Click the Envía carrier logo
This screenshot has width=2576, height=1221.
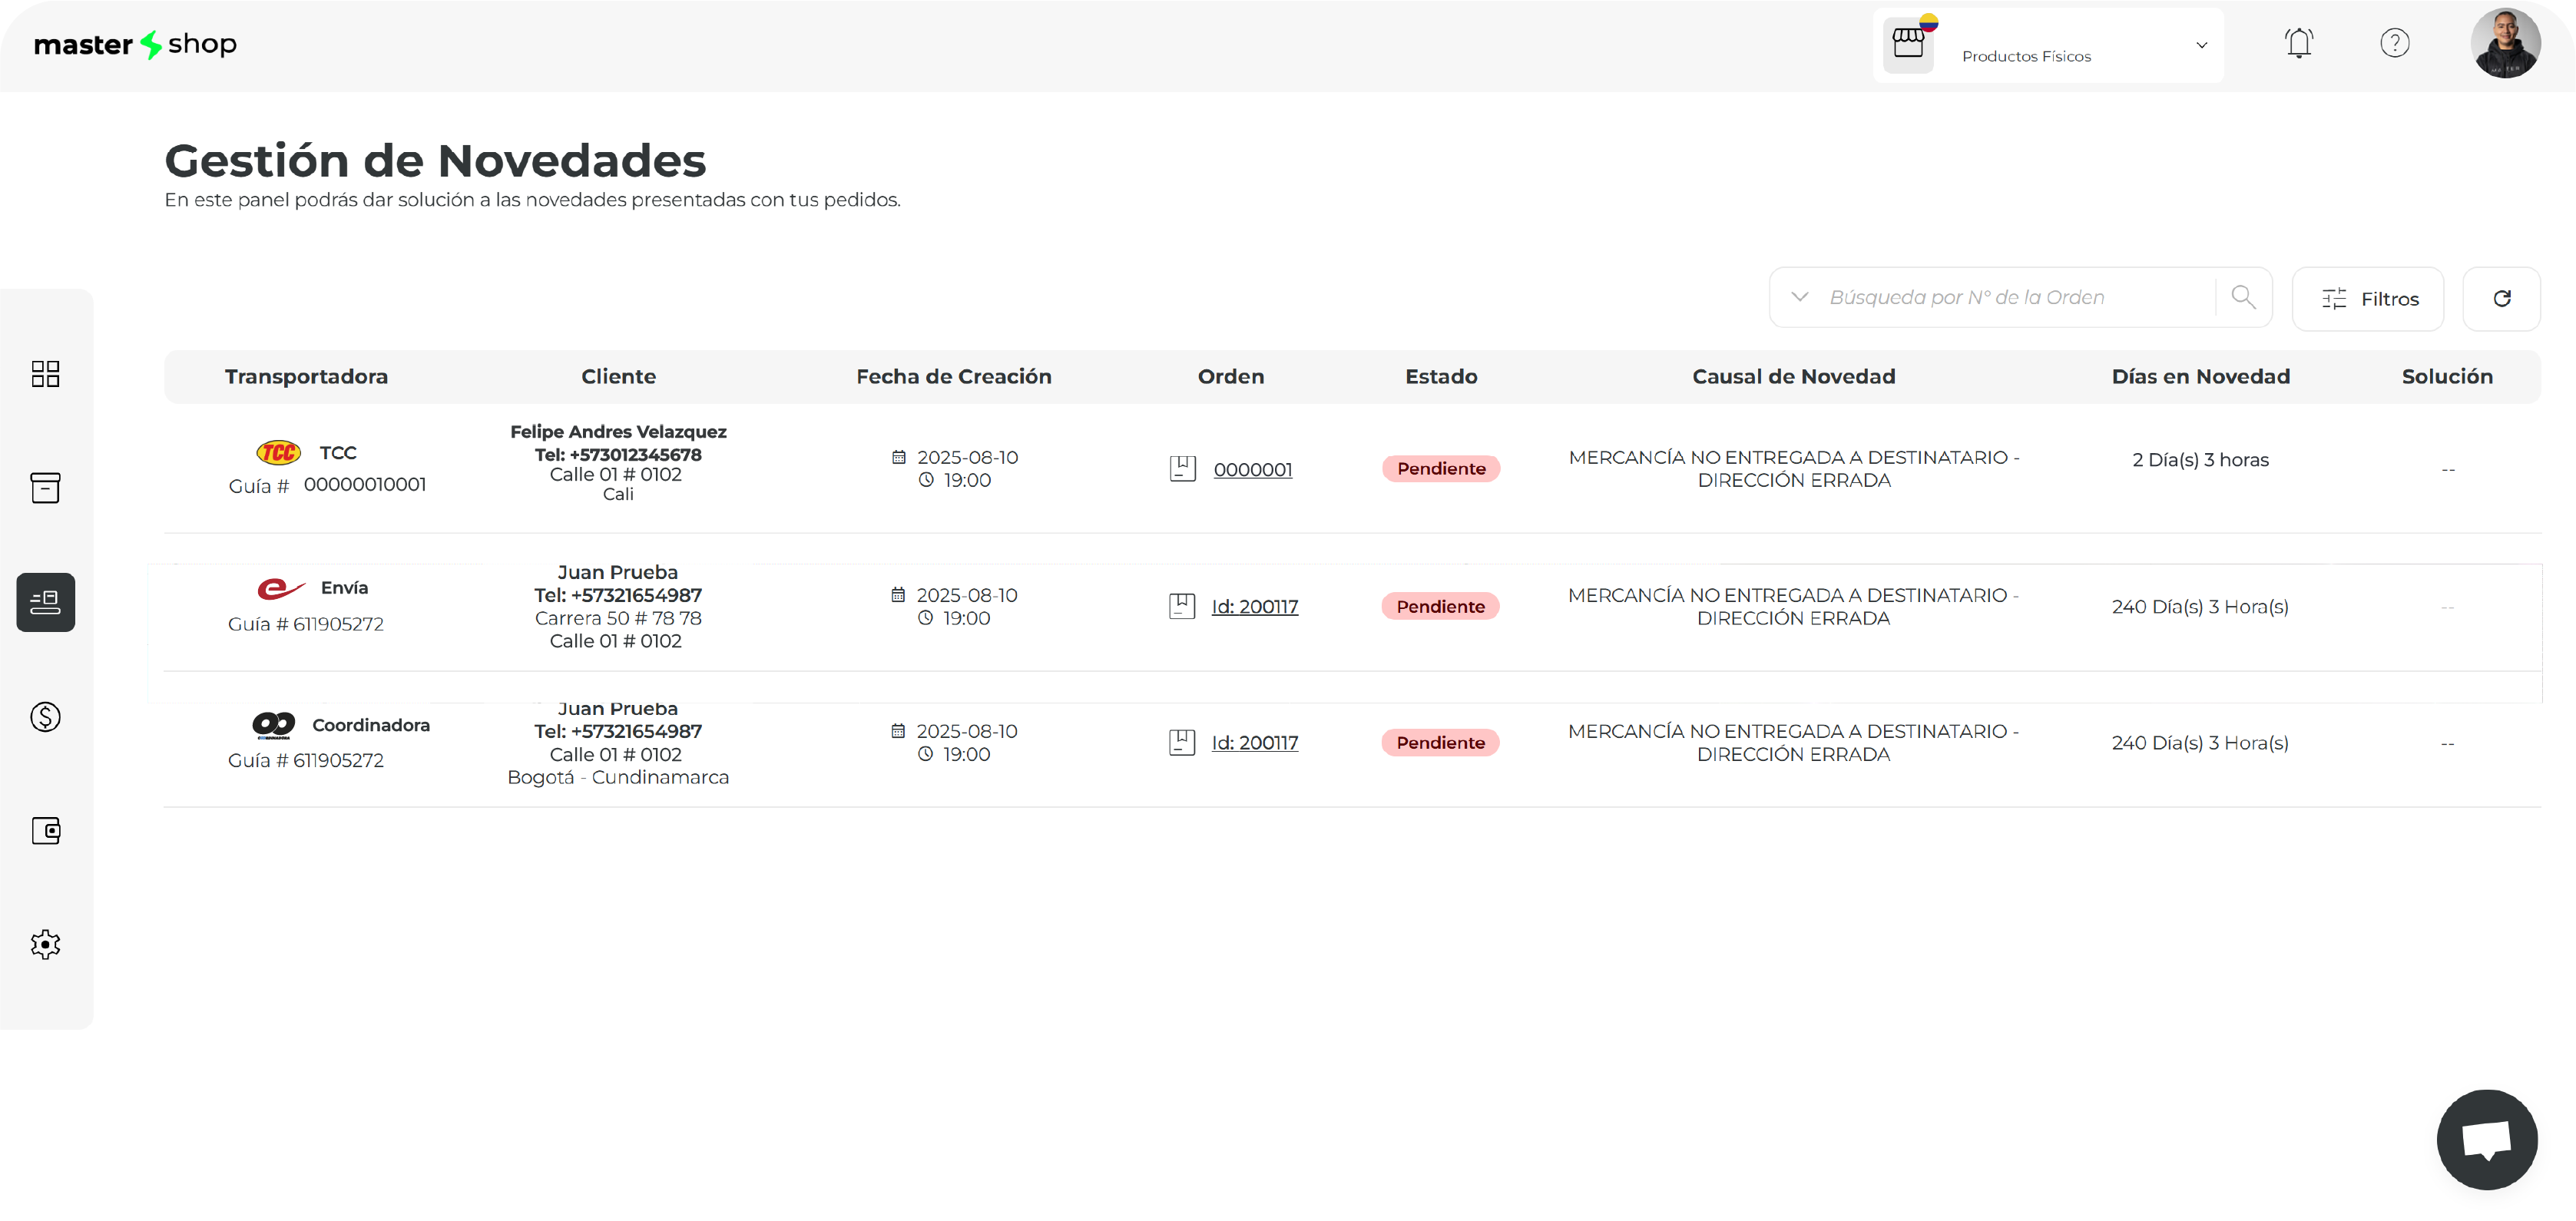pos(281,588)
